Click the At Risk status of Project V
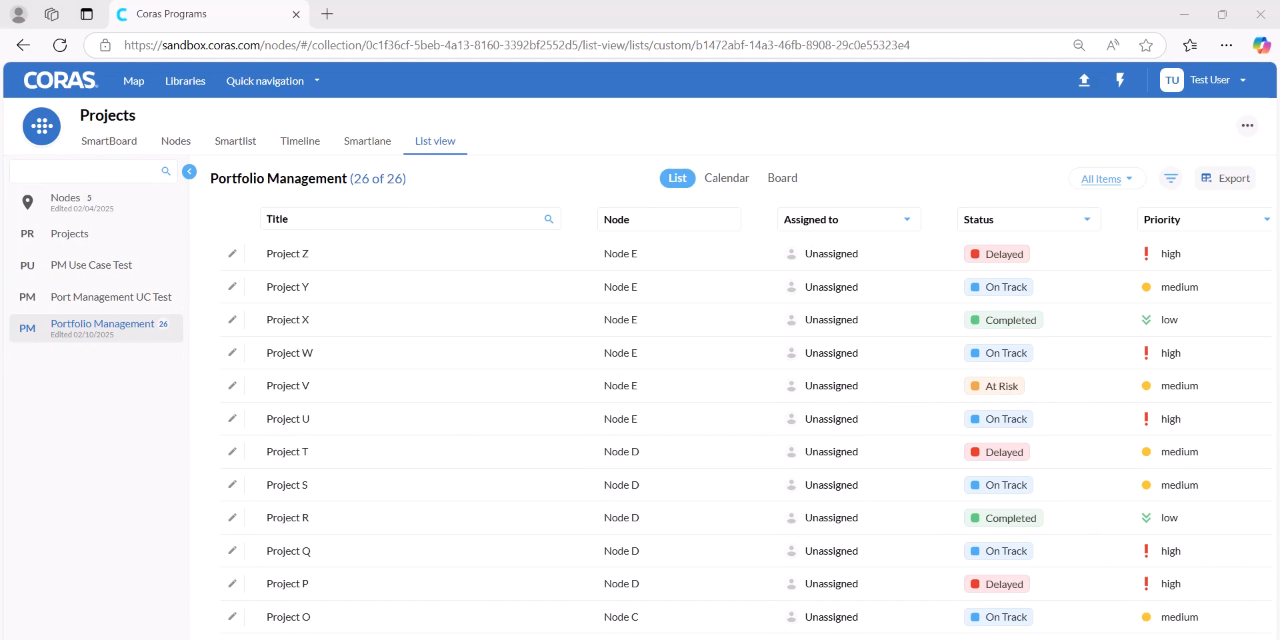 click(x=994, y=386)
